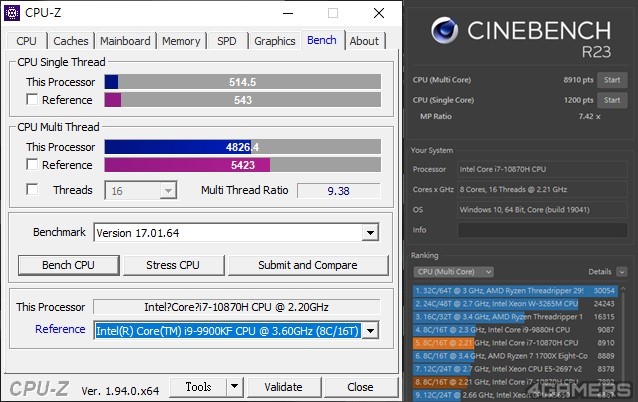Go to the Mainboard tab

(125, 41)
